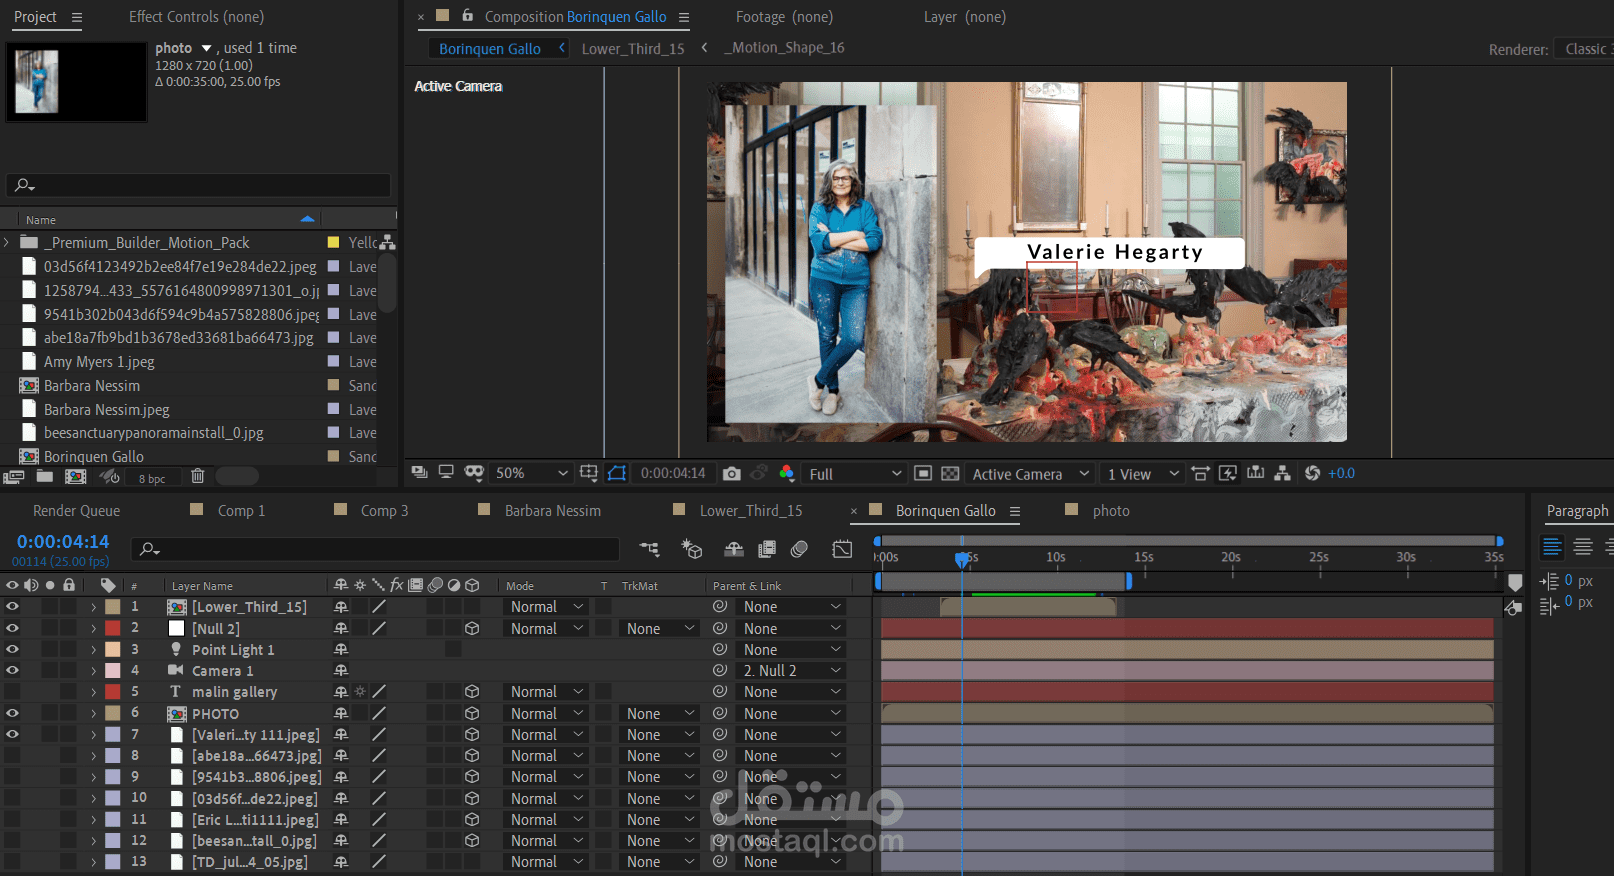Open the 50% magnification dropdown
Screen dimensions: 1614x876
[x=531, y=473]
